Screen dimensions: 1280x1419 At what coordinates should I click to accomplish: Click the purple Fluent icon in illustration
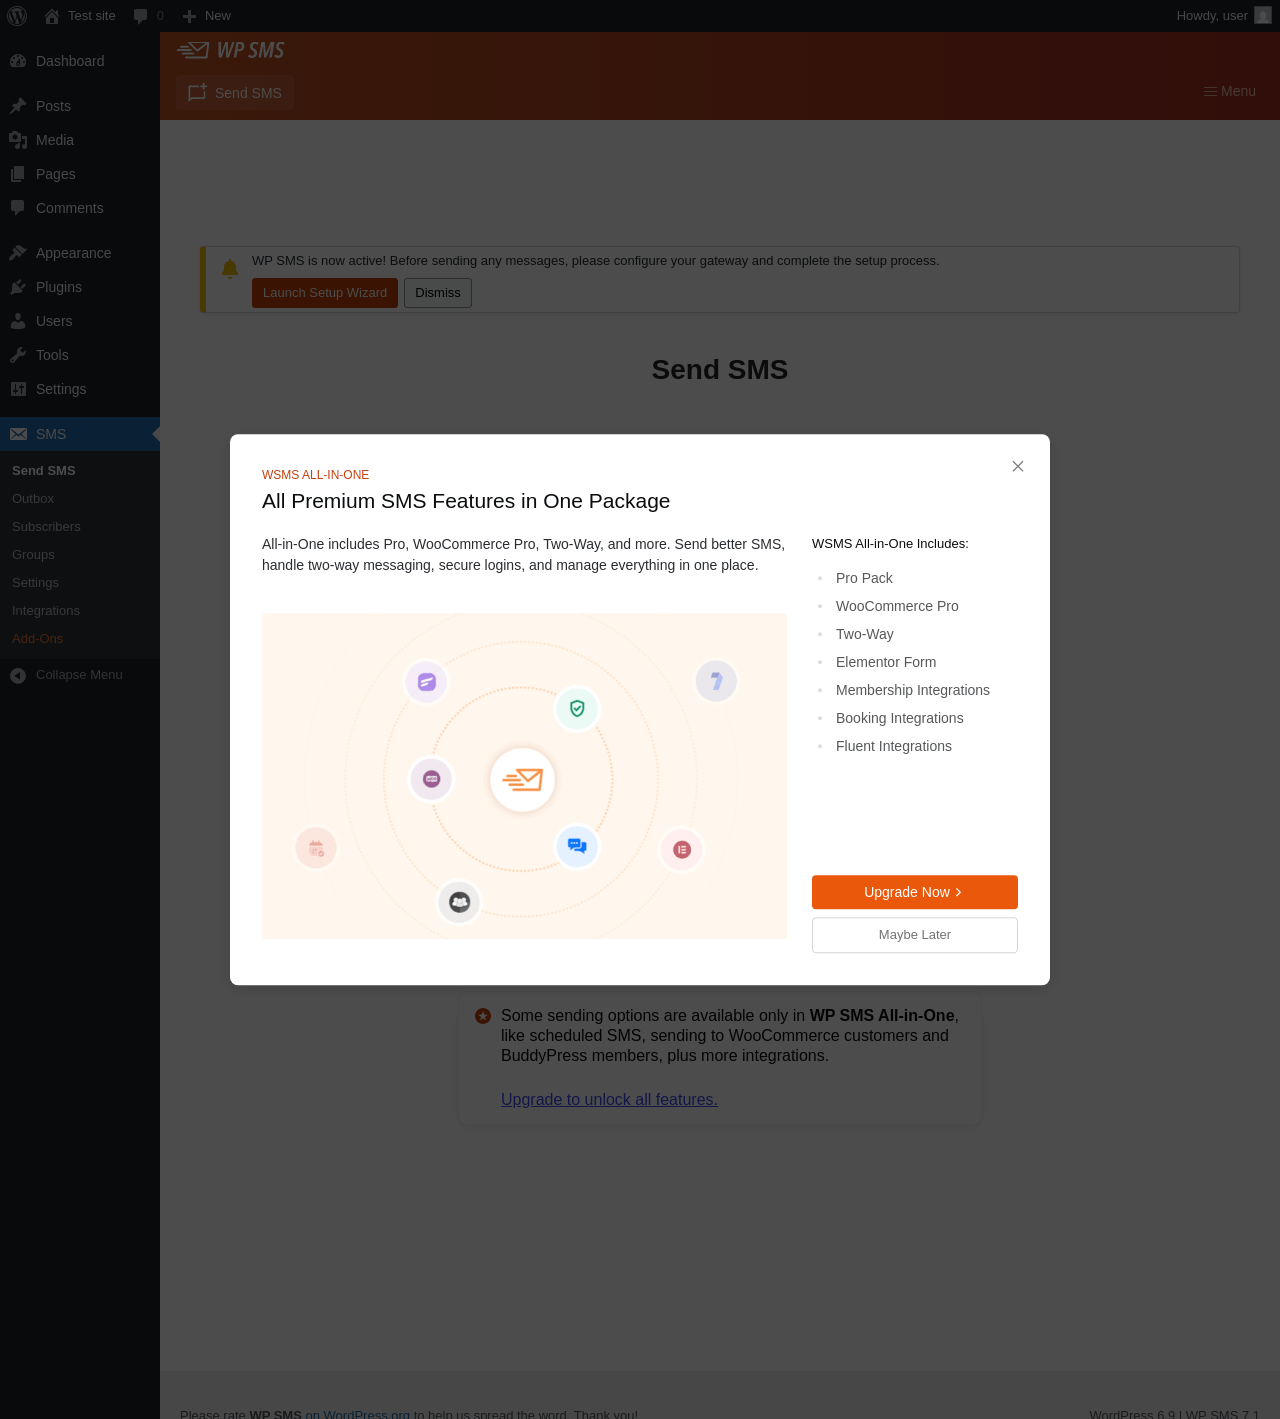[426, 682]
